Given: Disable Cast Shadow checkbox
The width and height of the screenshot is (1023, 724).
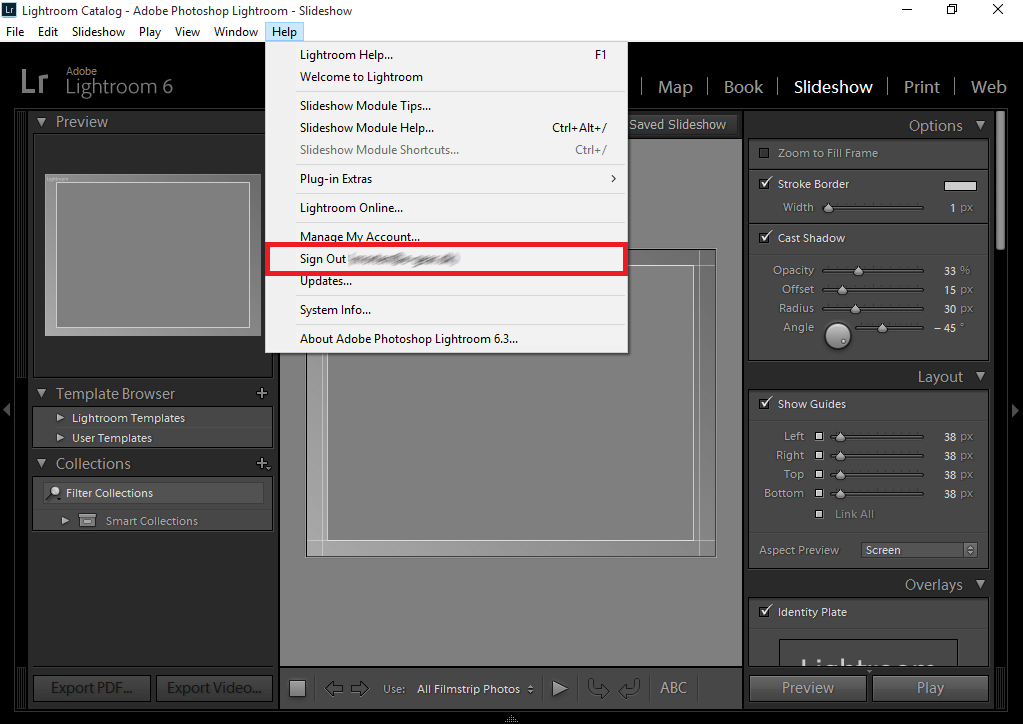Looking at the screenshot, I should point(765,237).
